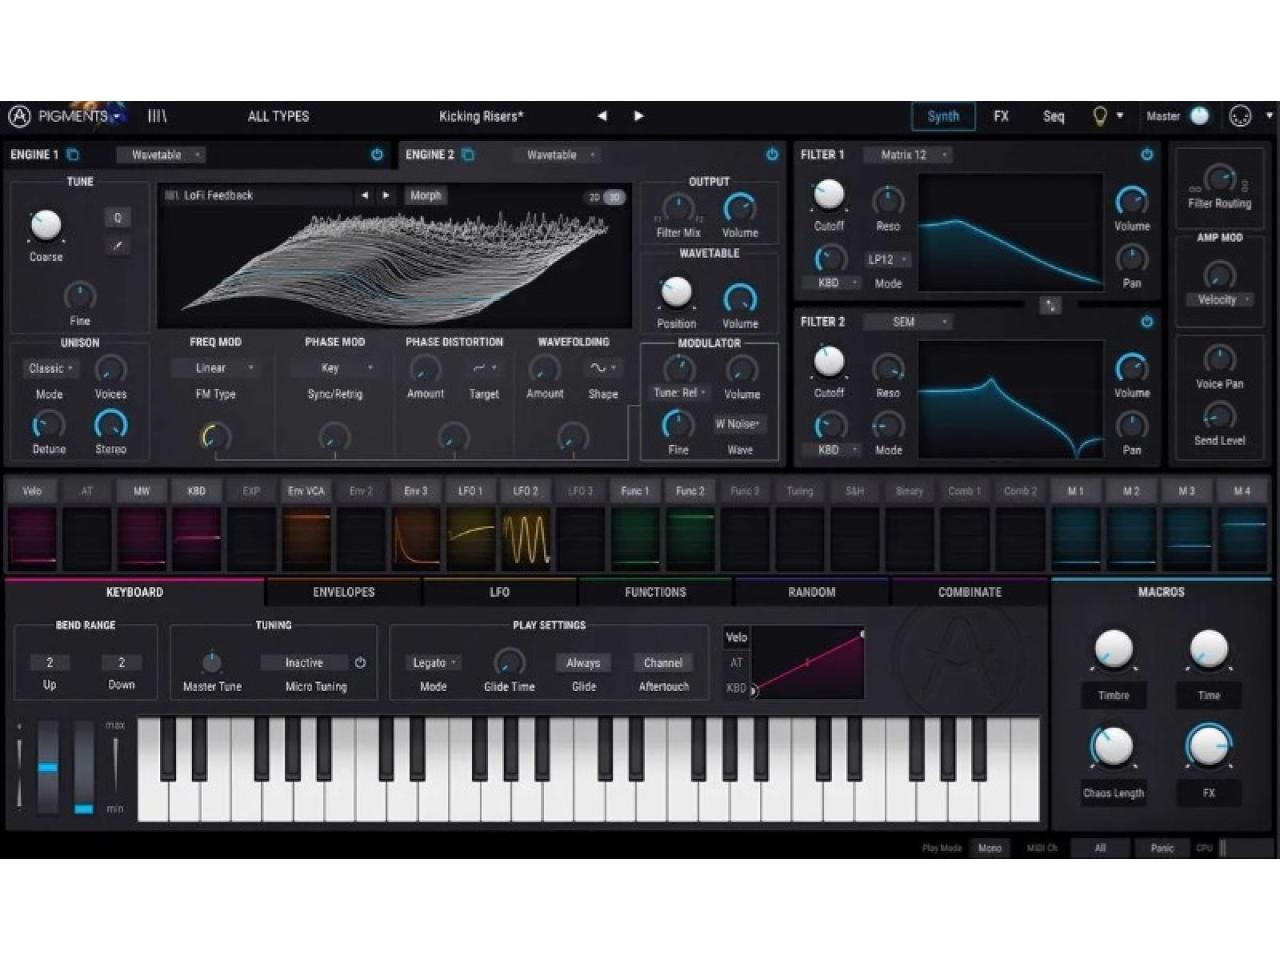Toggle Engine 1 power button
This screenshot has width=1280, height=960.
(x=377, y=155)
